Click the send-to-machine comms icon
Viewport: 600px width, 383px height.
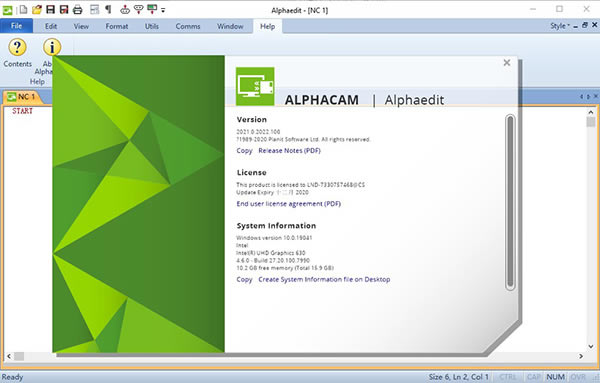coord(125,10)
